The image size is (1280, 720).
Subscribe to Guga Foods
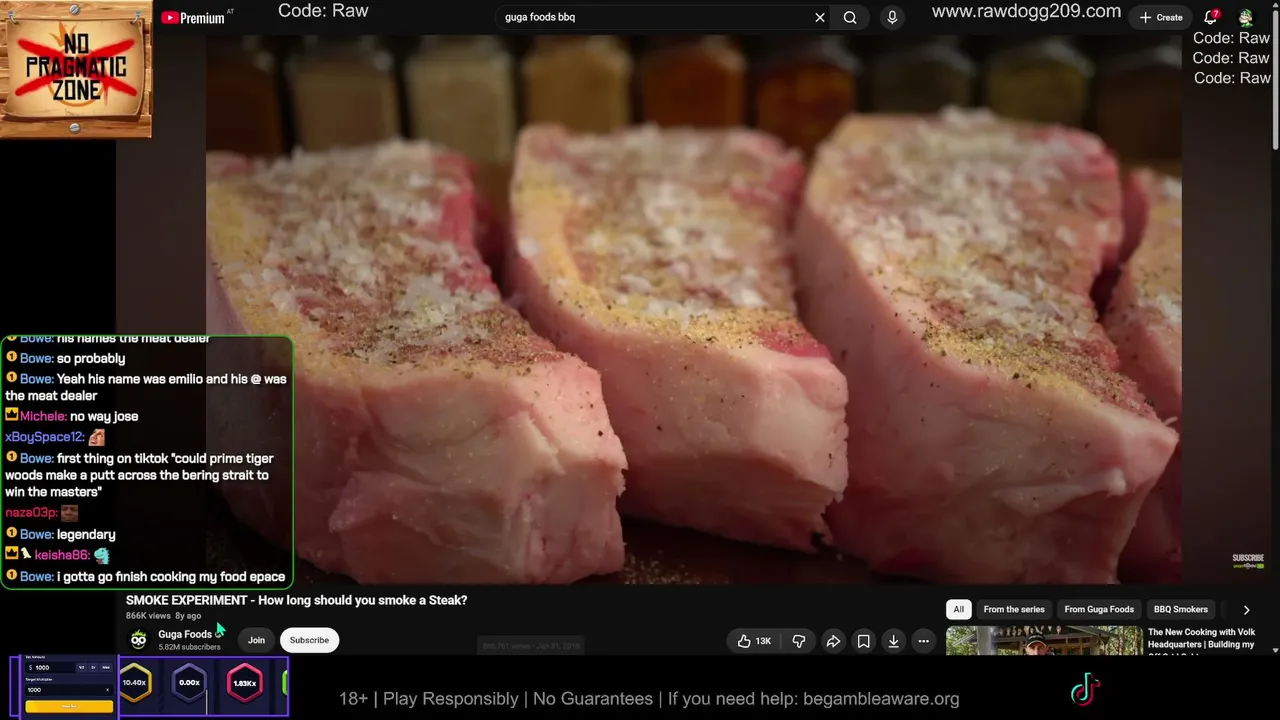pyautogui.click(x=309, y=640)
